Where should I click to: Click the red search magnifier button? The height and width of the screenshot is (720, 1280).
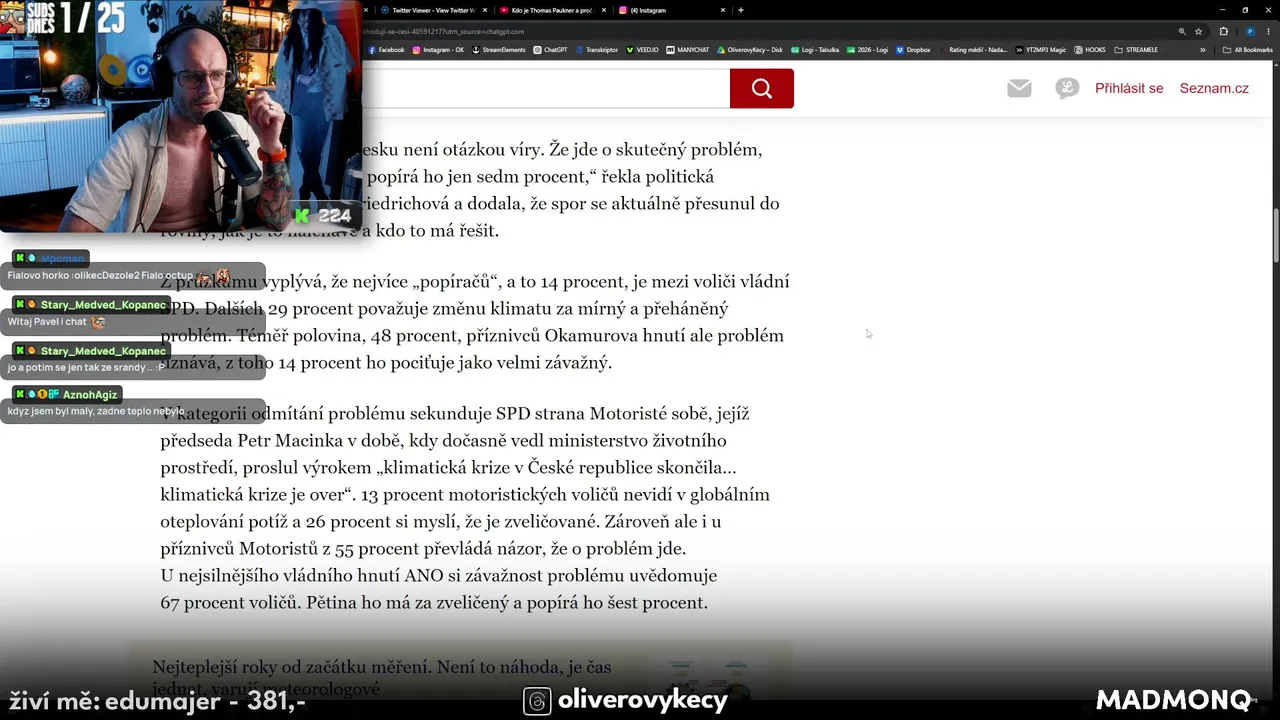tap(762, 88)
